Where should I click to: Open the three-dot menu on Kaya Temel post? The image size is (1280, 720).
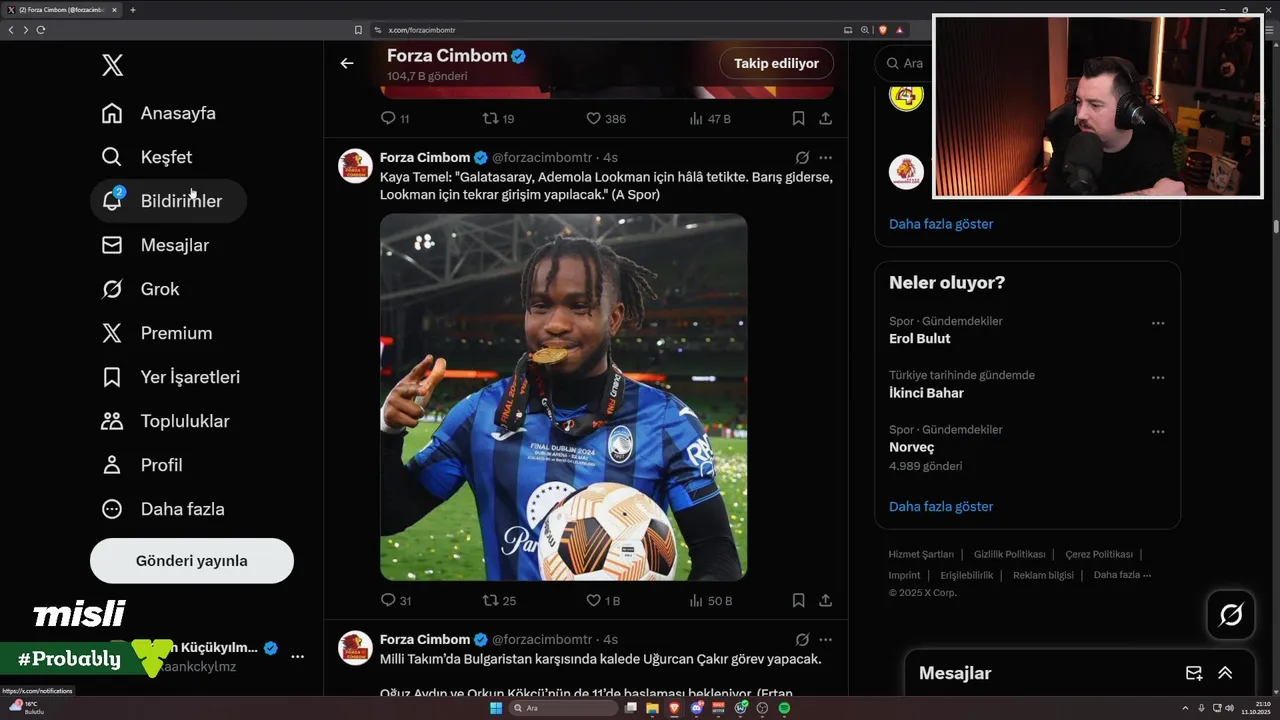825,158
